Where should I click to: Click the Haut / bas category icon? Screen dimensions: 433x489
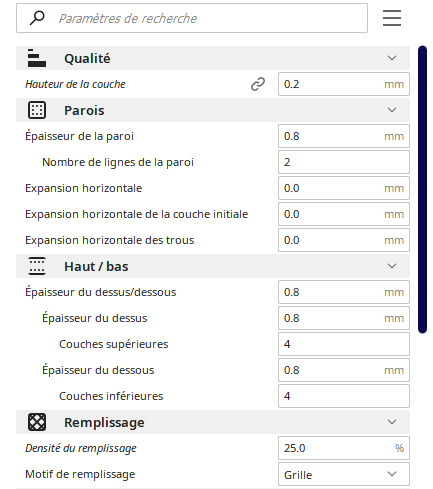pos(37,266)
